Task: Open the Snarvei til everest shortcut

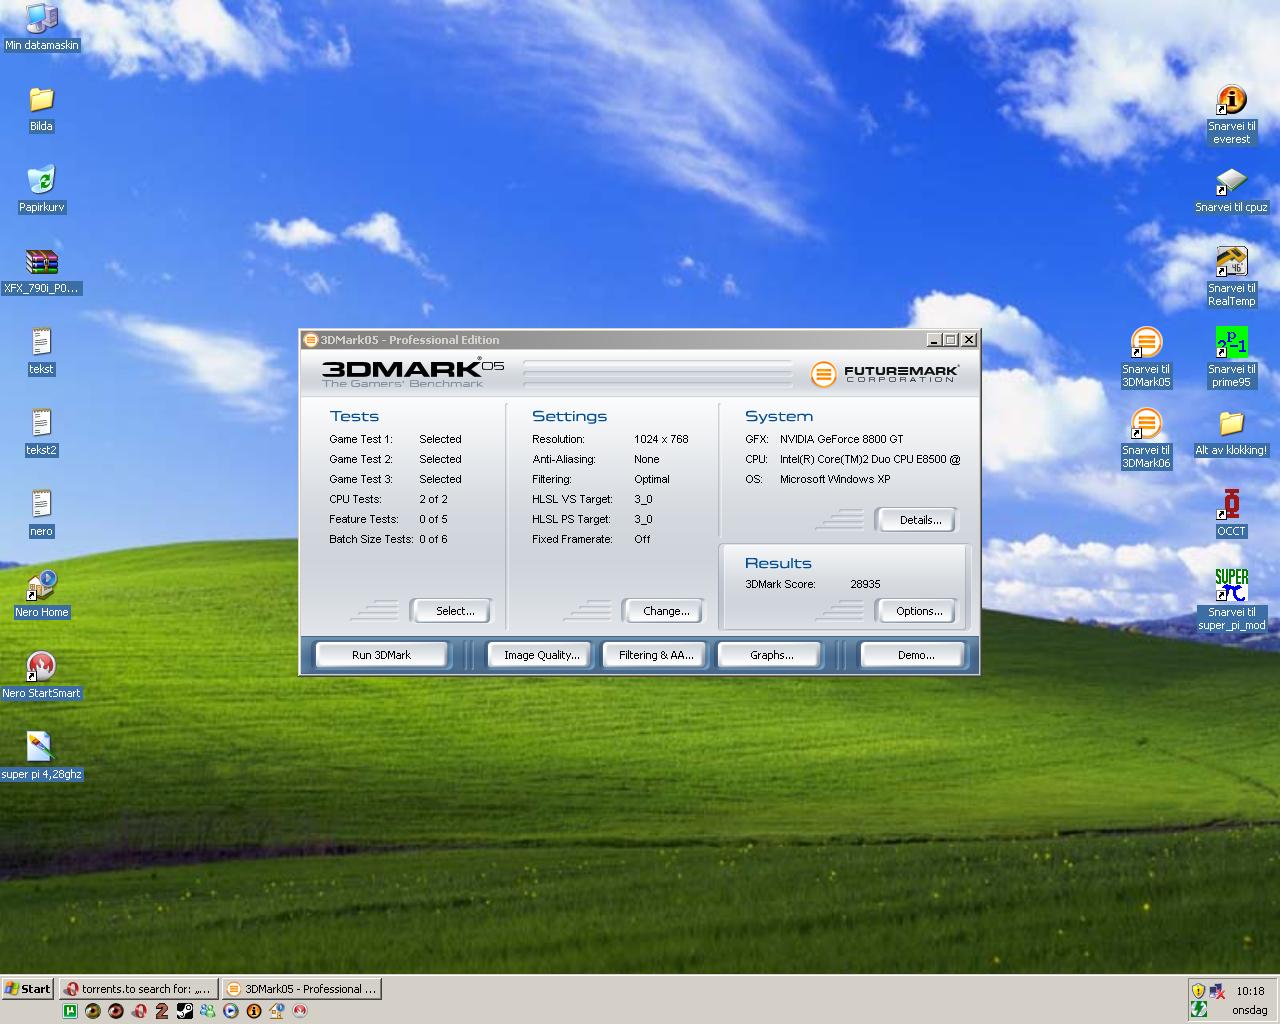Action: (x=1231, y=114)
